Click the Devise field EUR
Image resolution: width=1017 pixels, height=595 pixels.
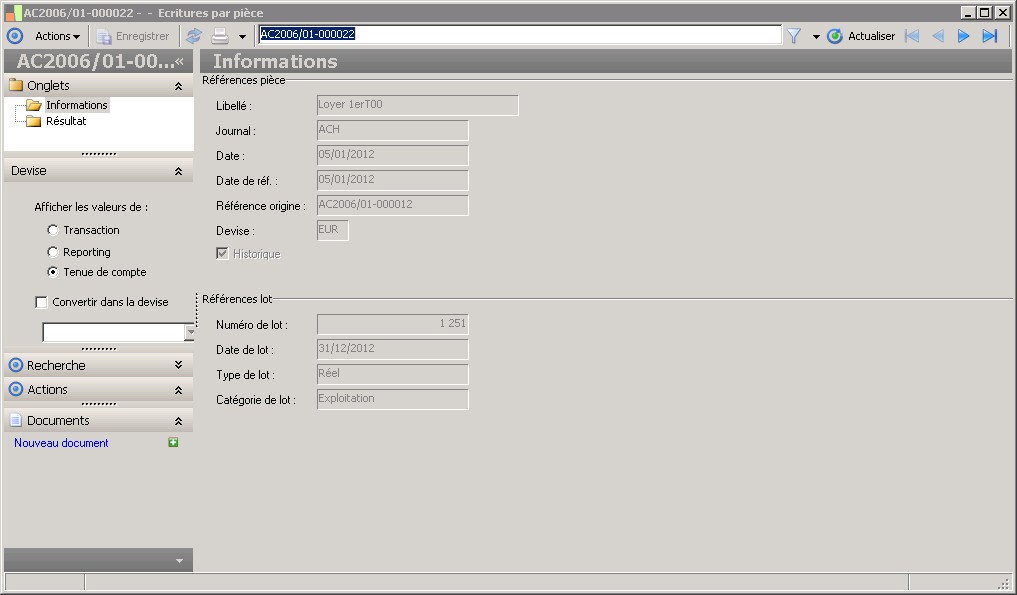(333, 230)
